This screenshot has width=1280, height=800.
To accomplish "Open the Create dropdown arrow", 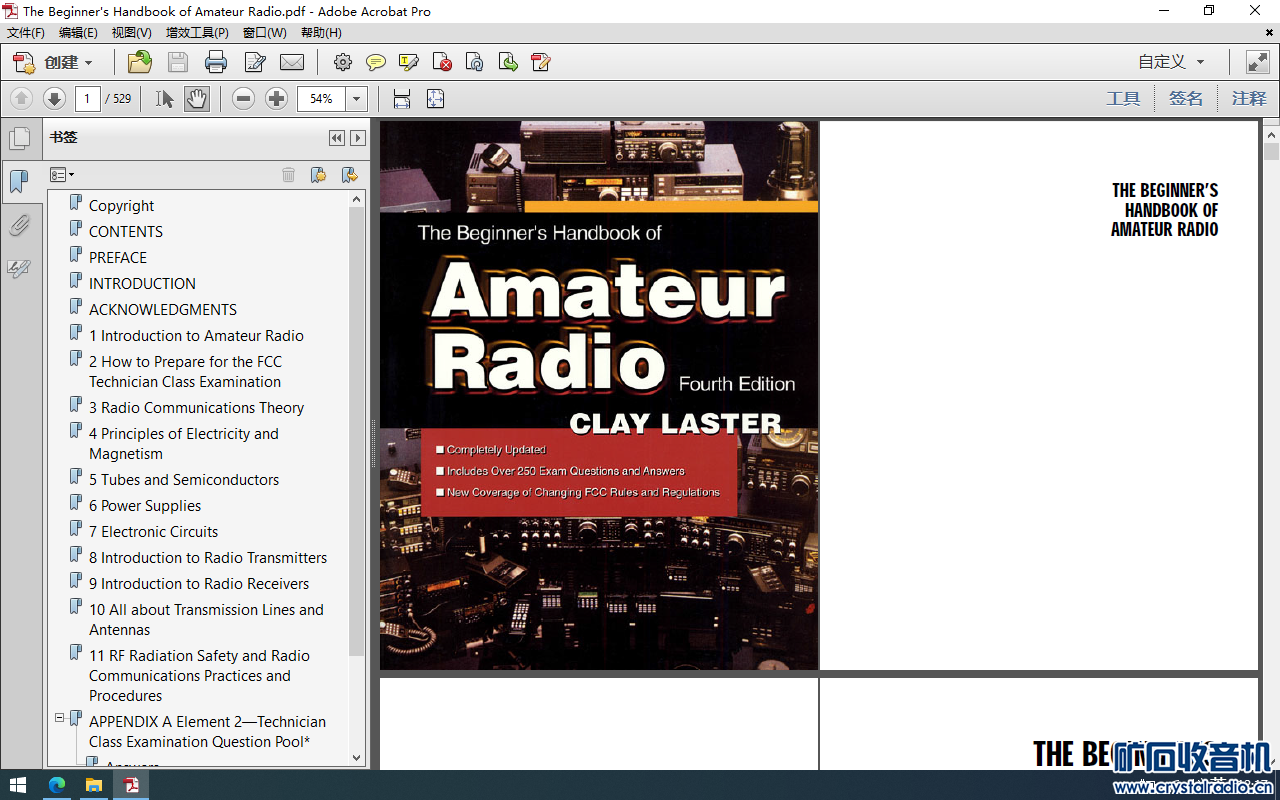I will coord(88,62).
